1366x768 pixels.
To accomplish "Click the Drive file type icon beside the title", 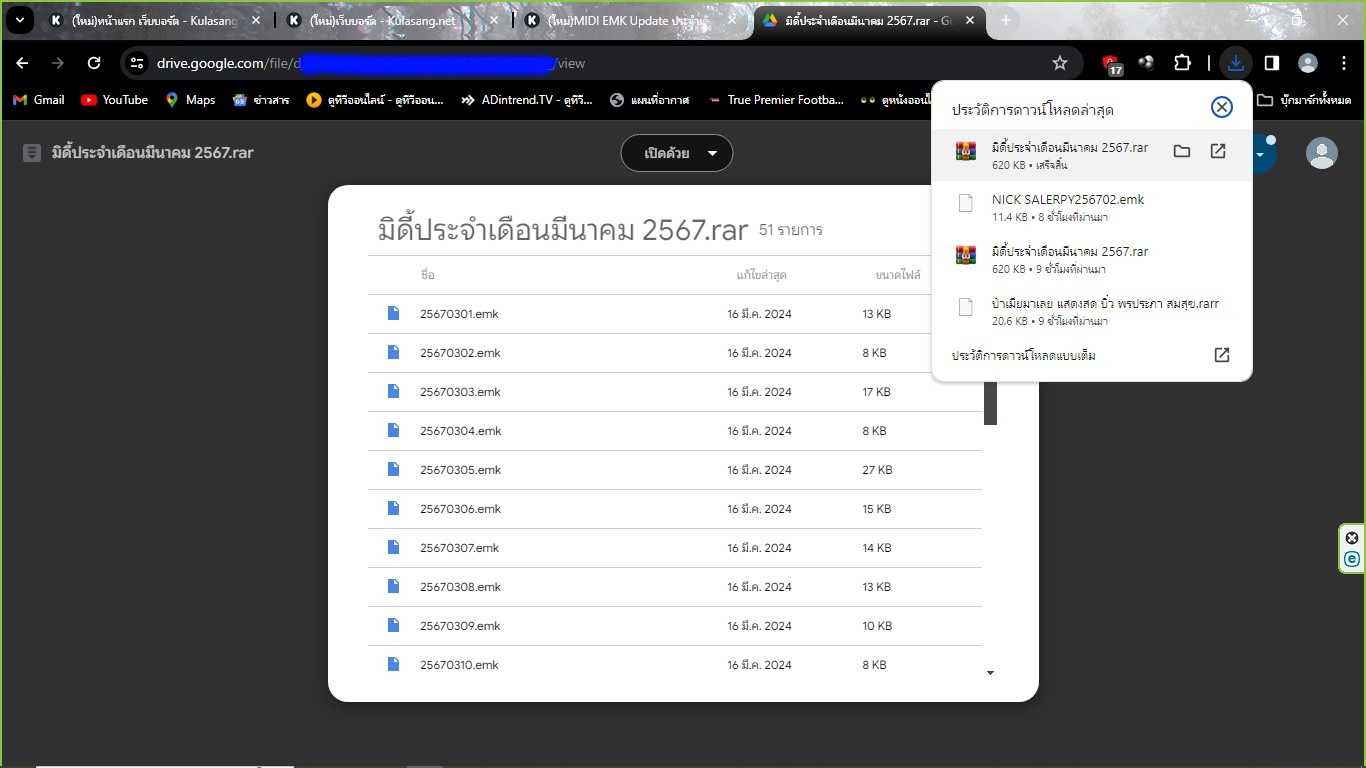I will pos(32,153).
